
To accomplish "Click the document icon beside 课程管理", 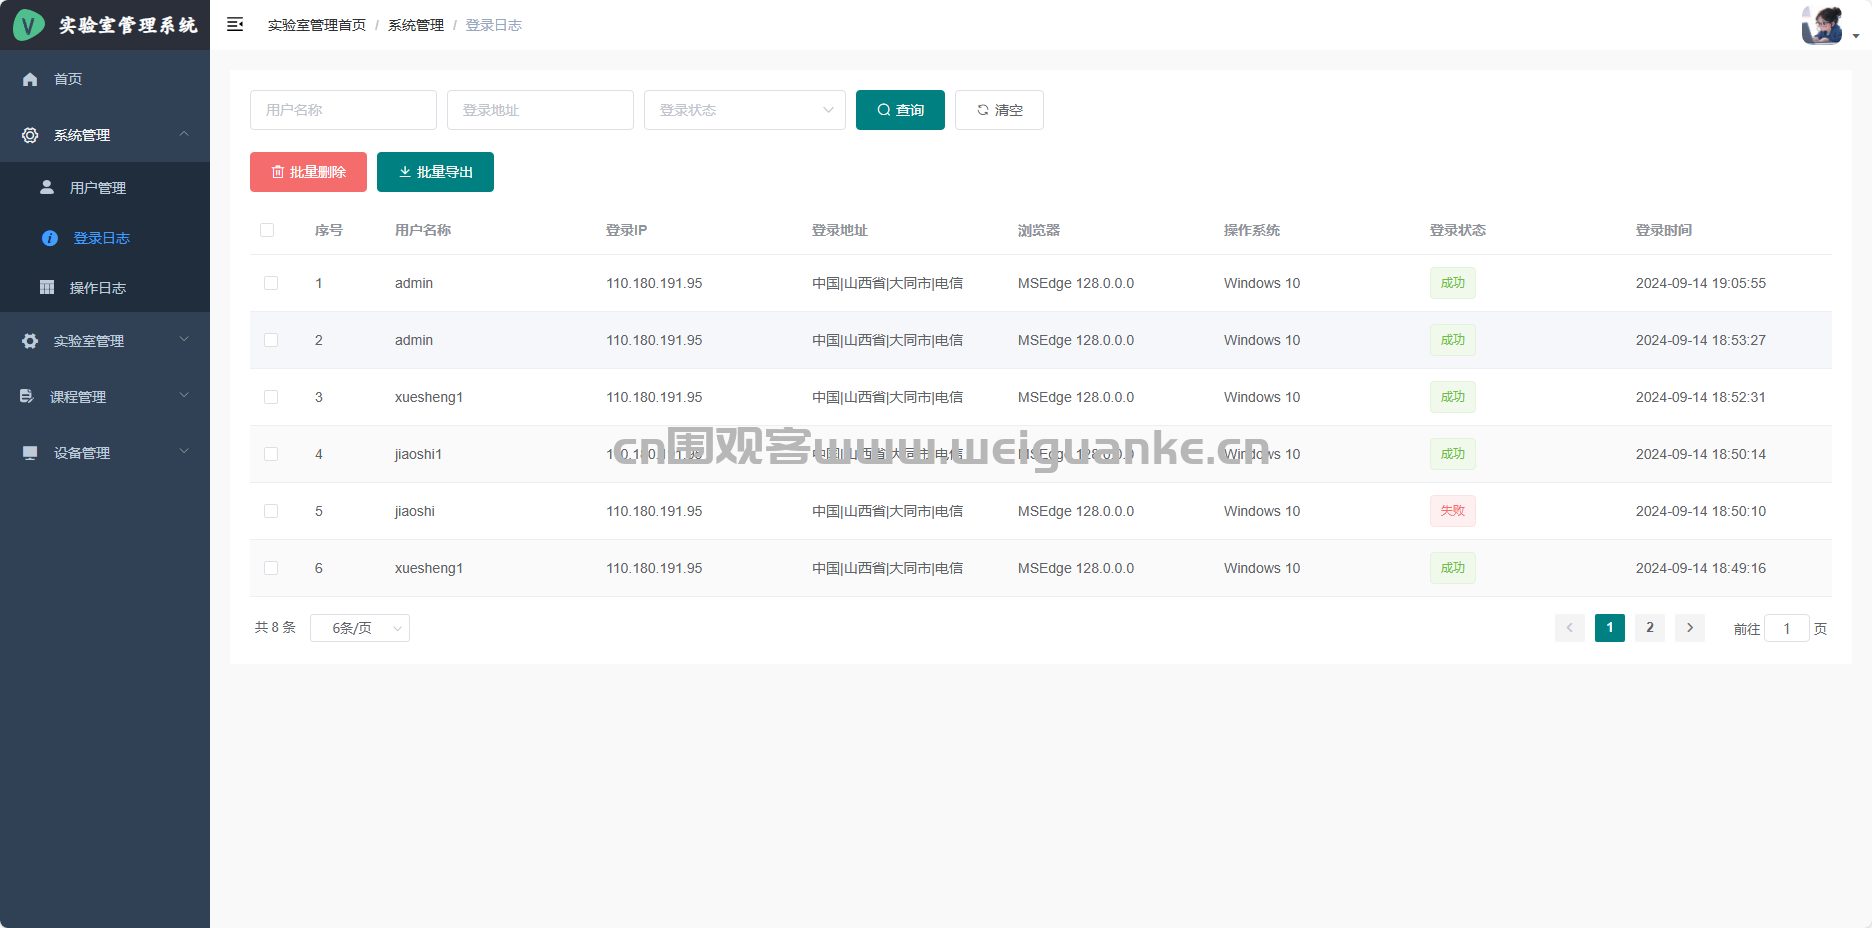I will pos(27,396).
